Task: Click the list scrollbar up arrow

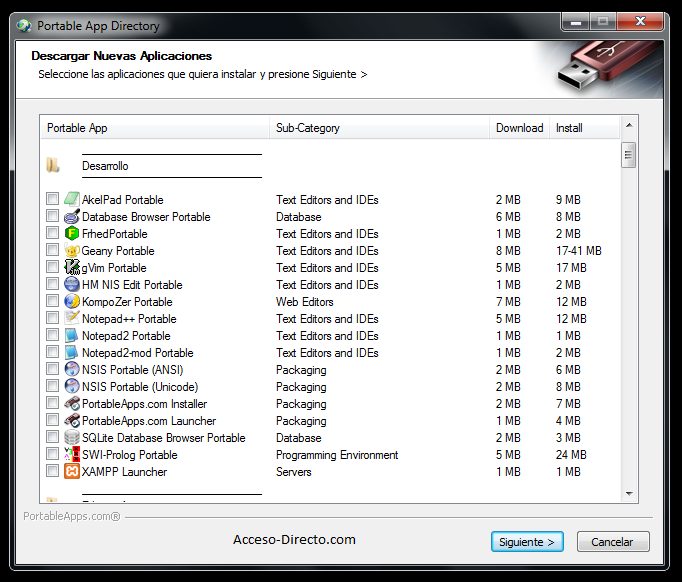Action: pyautogui.click(x=629, y=125)
